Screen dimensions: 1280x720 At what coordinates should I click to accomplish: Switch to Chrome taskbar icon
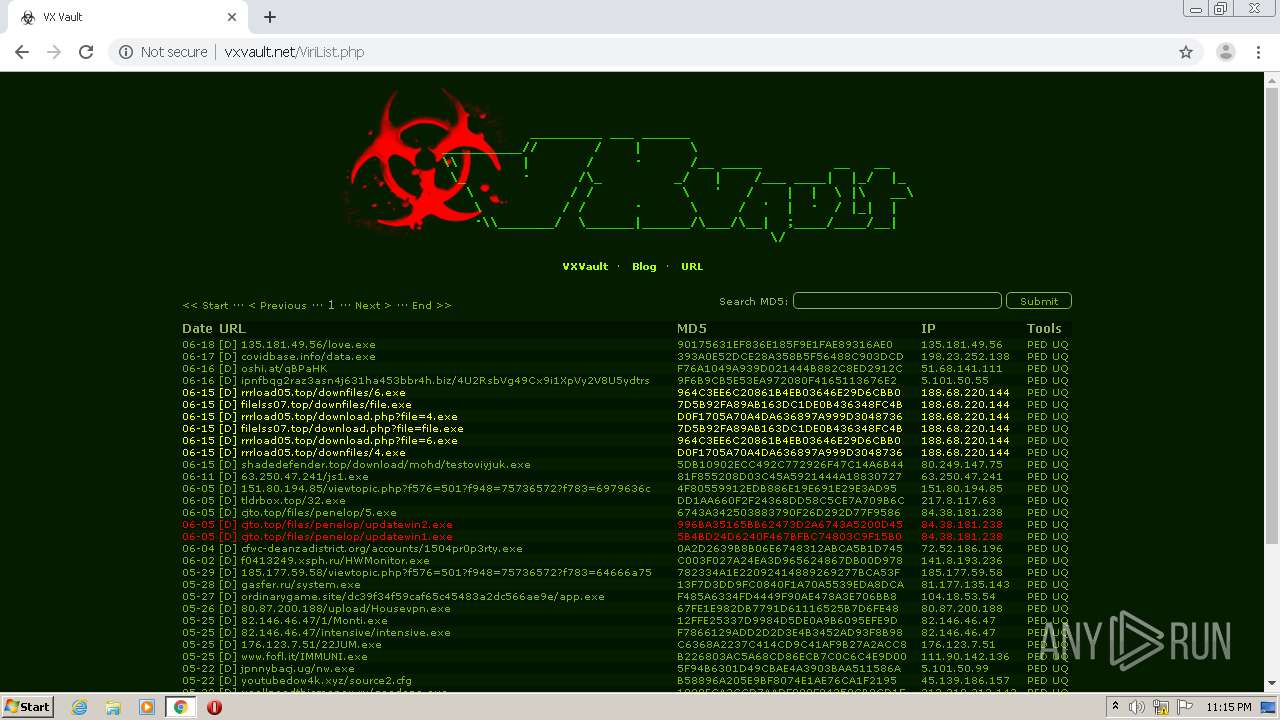181,707
